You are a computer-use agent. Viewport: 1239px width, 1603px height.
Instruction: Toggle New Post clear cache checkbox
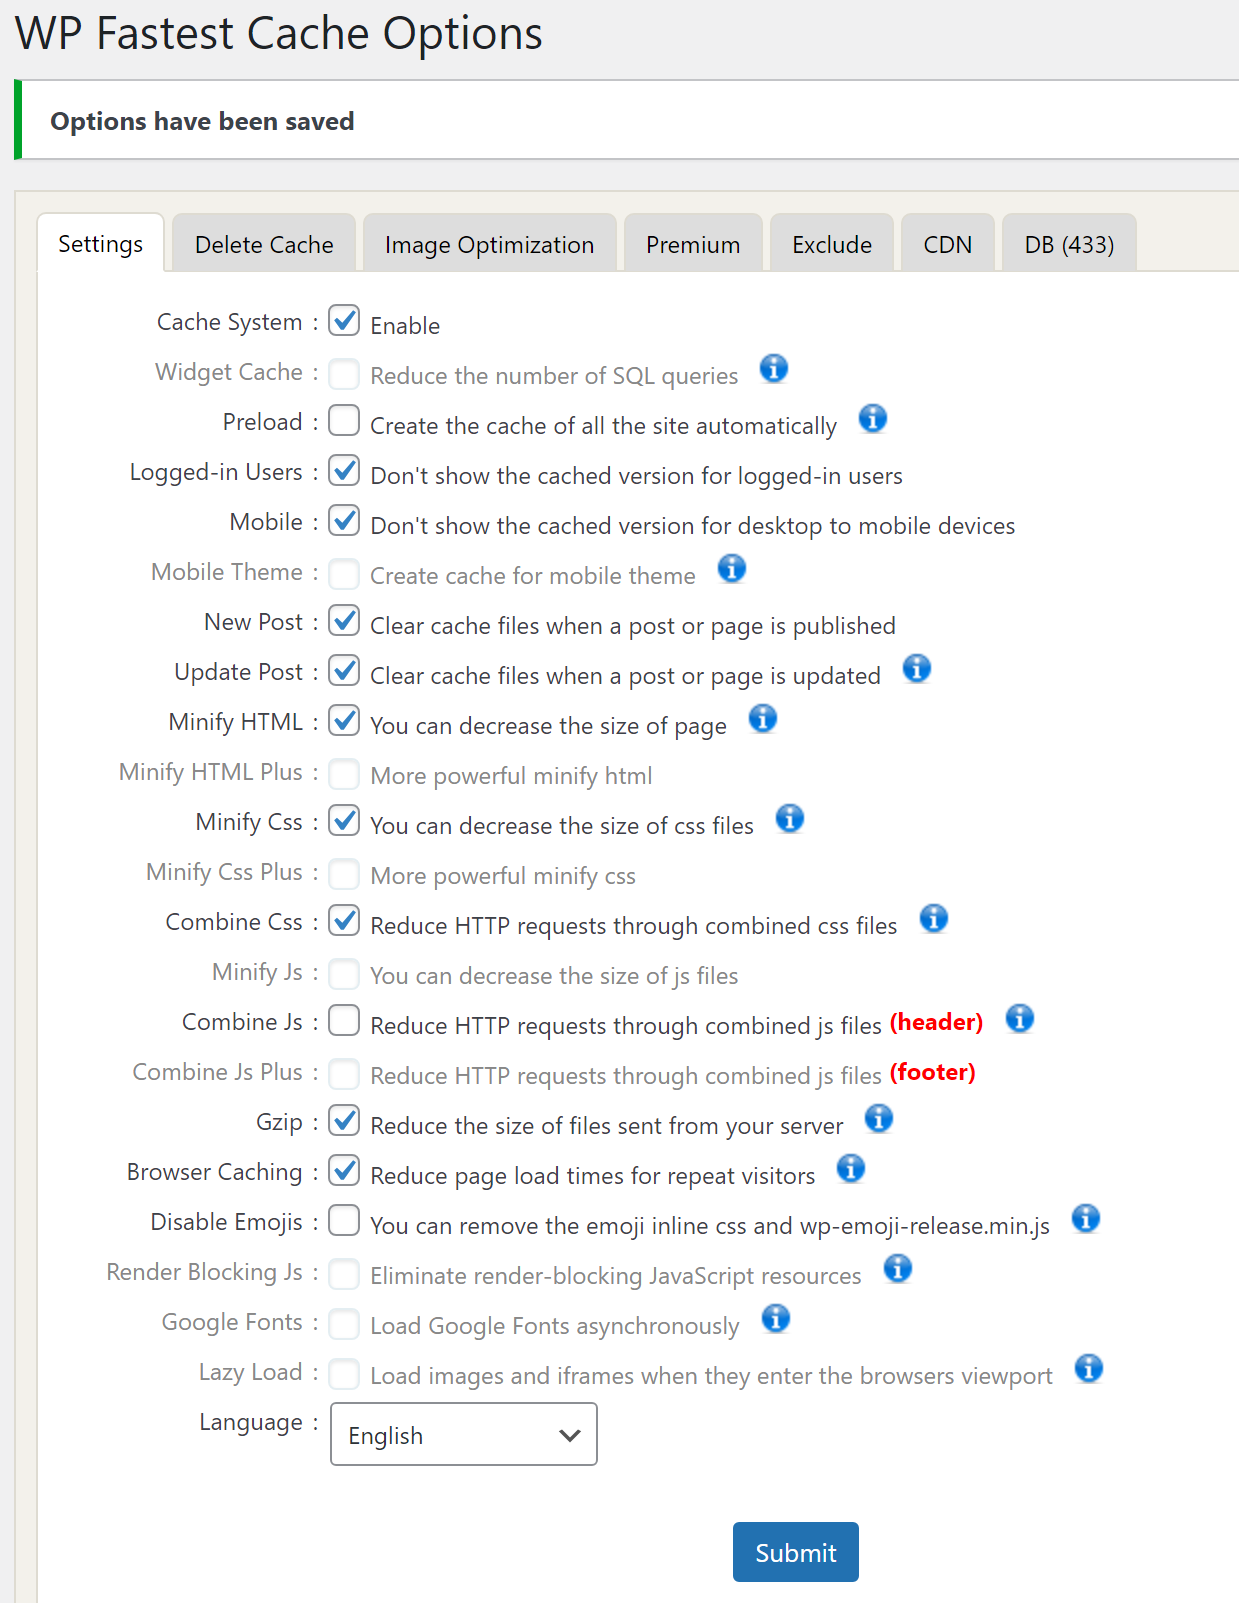[344, 620]
